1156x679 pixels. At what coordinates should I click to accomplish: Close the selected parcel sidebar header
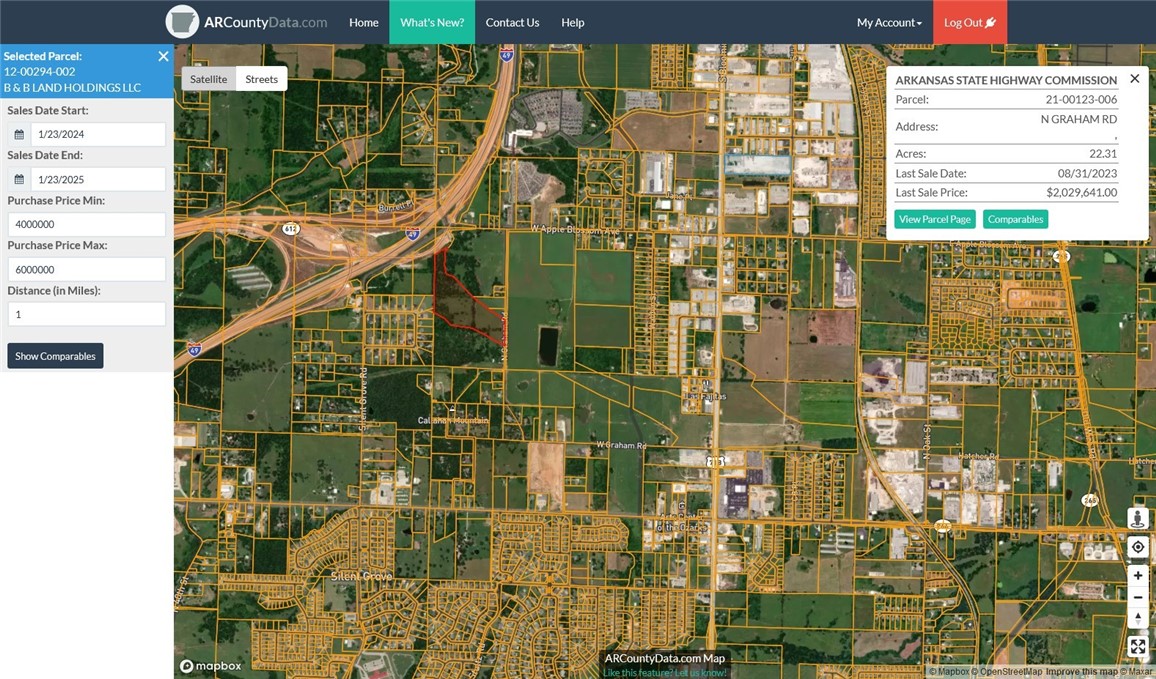click(x=163, y=57)
